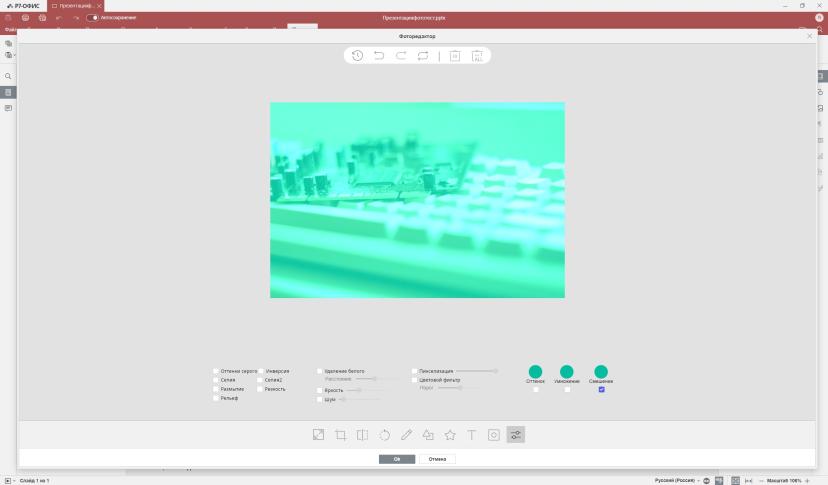Enable the Сепия checkbox

click(x=216, y=380)
